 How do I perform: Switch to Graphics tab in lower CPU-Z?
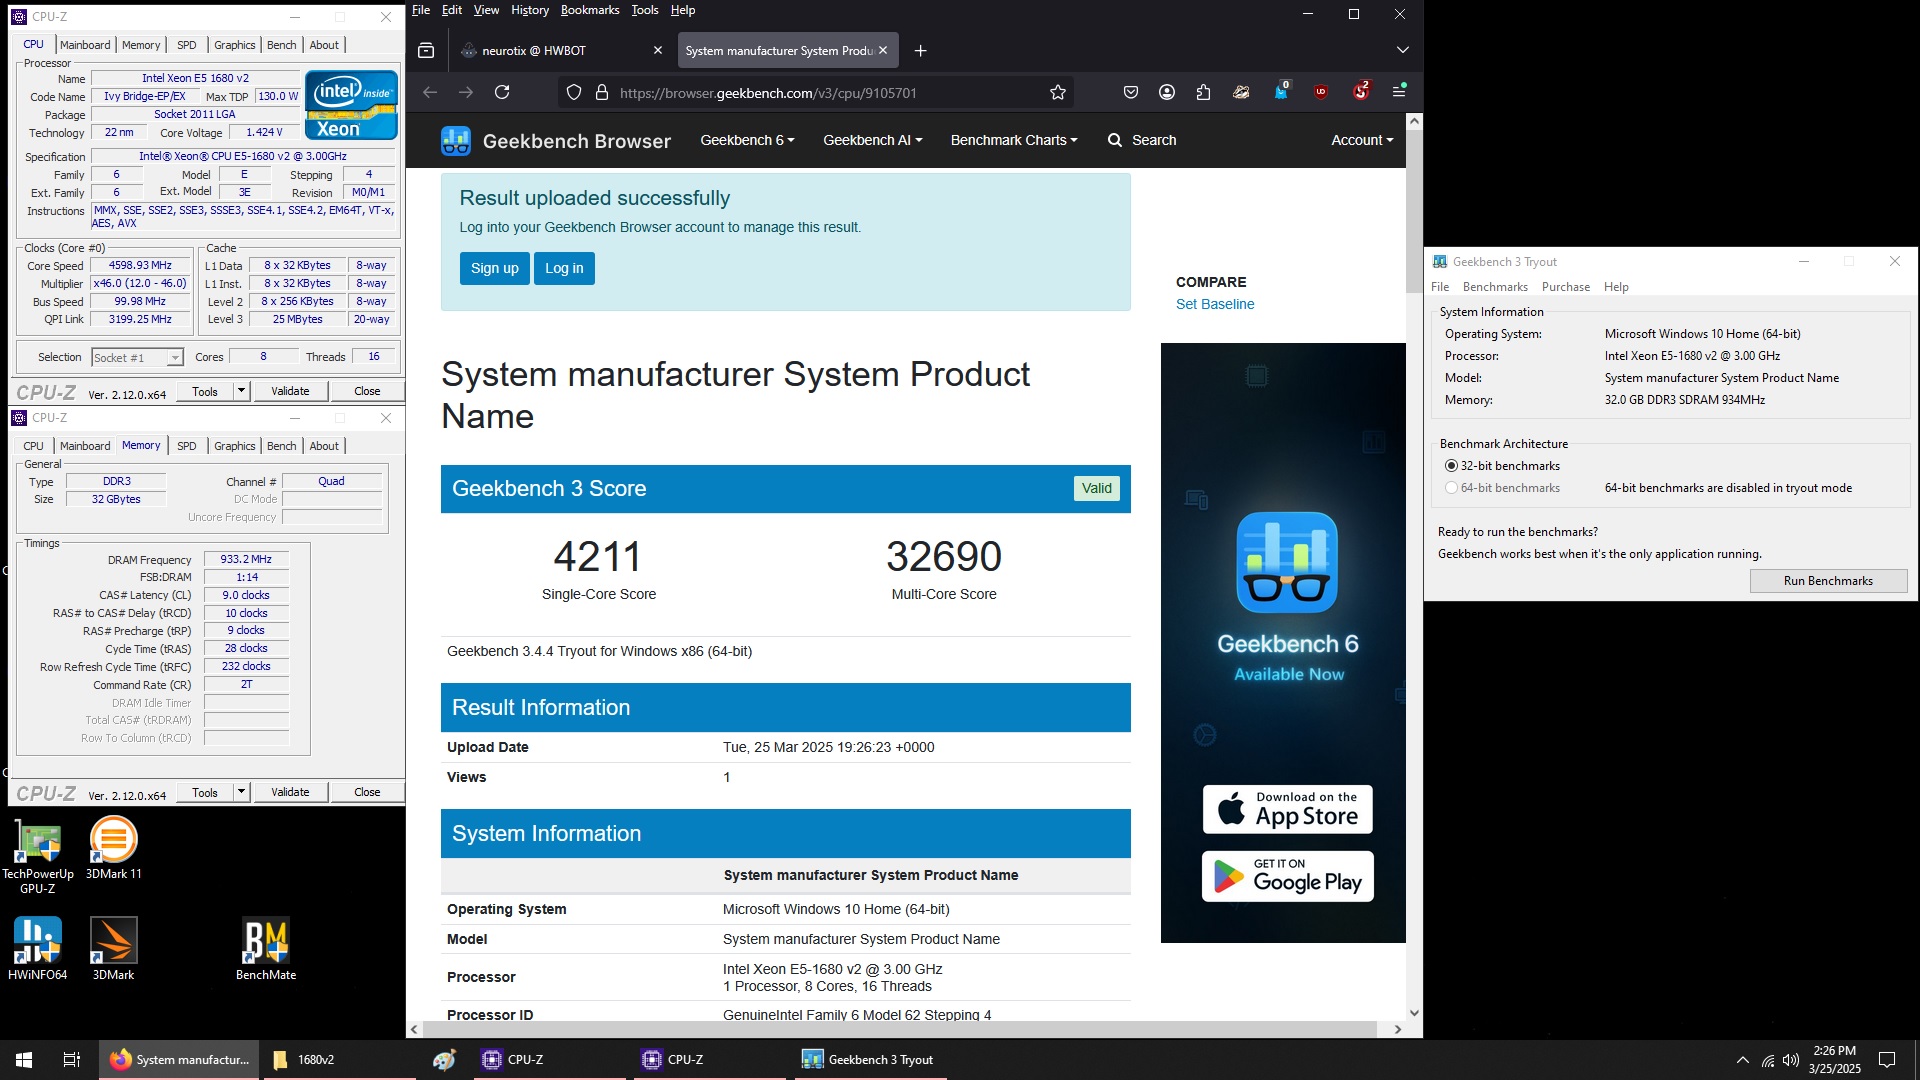235,446
